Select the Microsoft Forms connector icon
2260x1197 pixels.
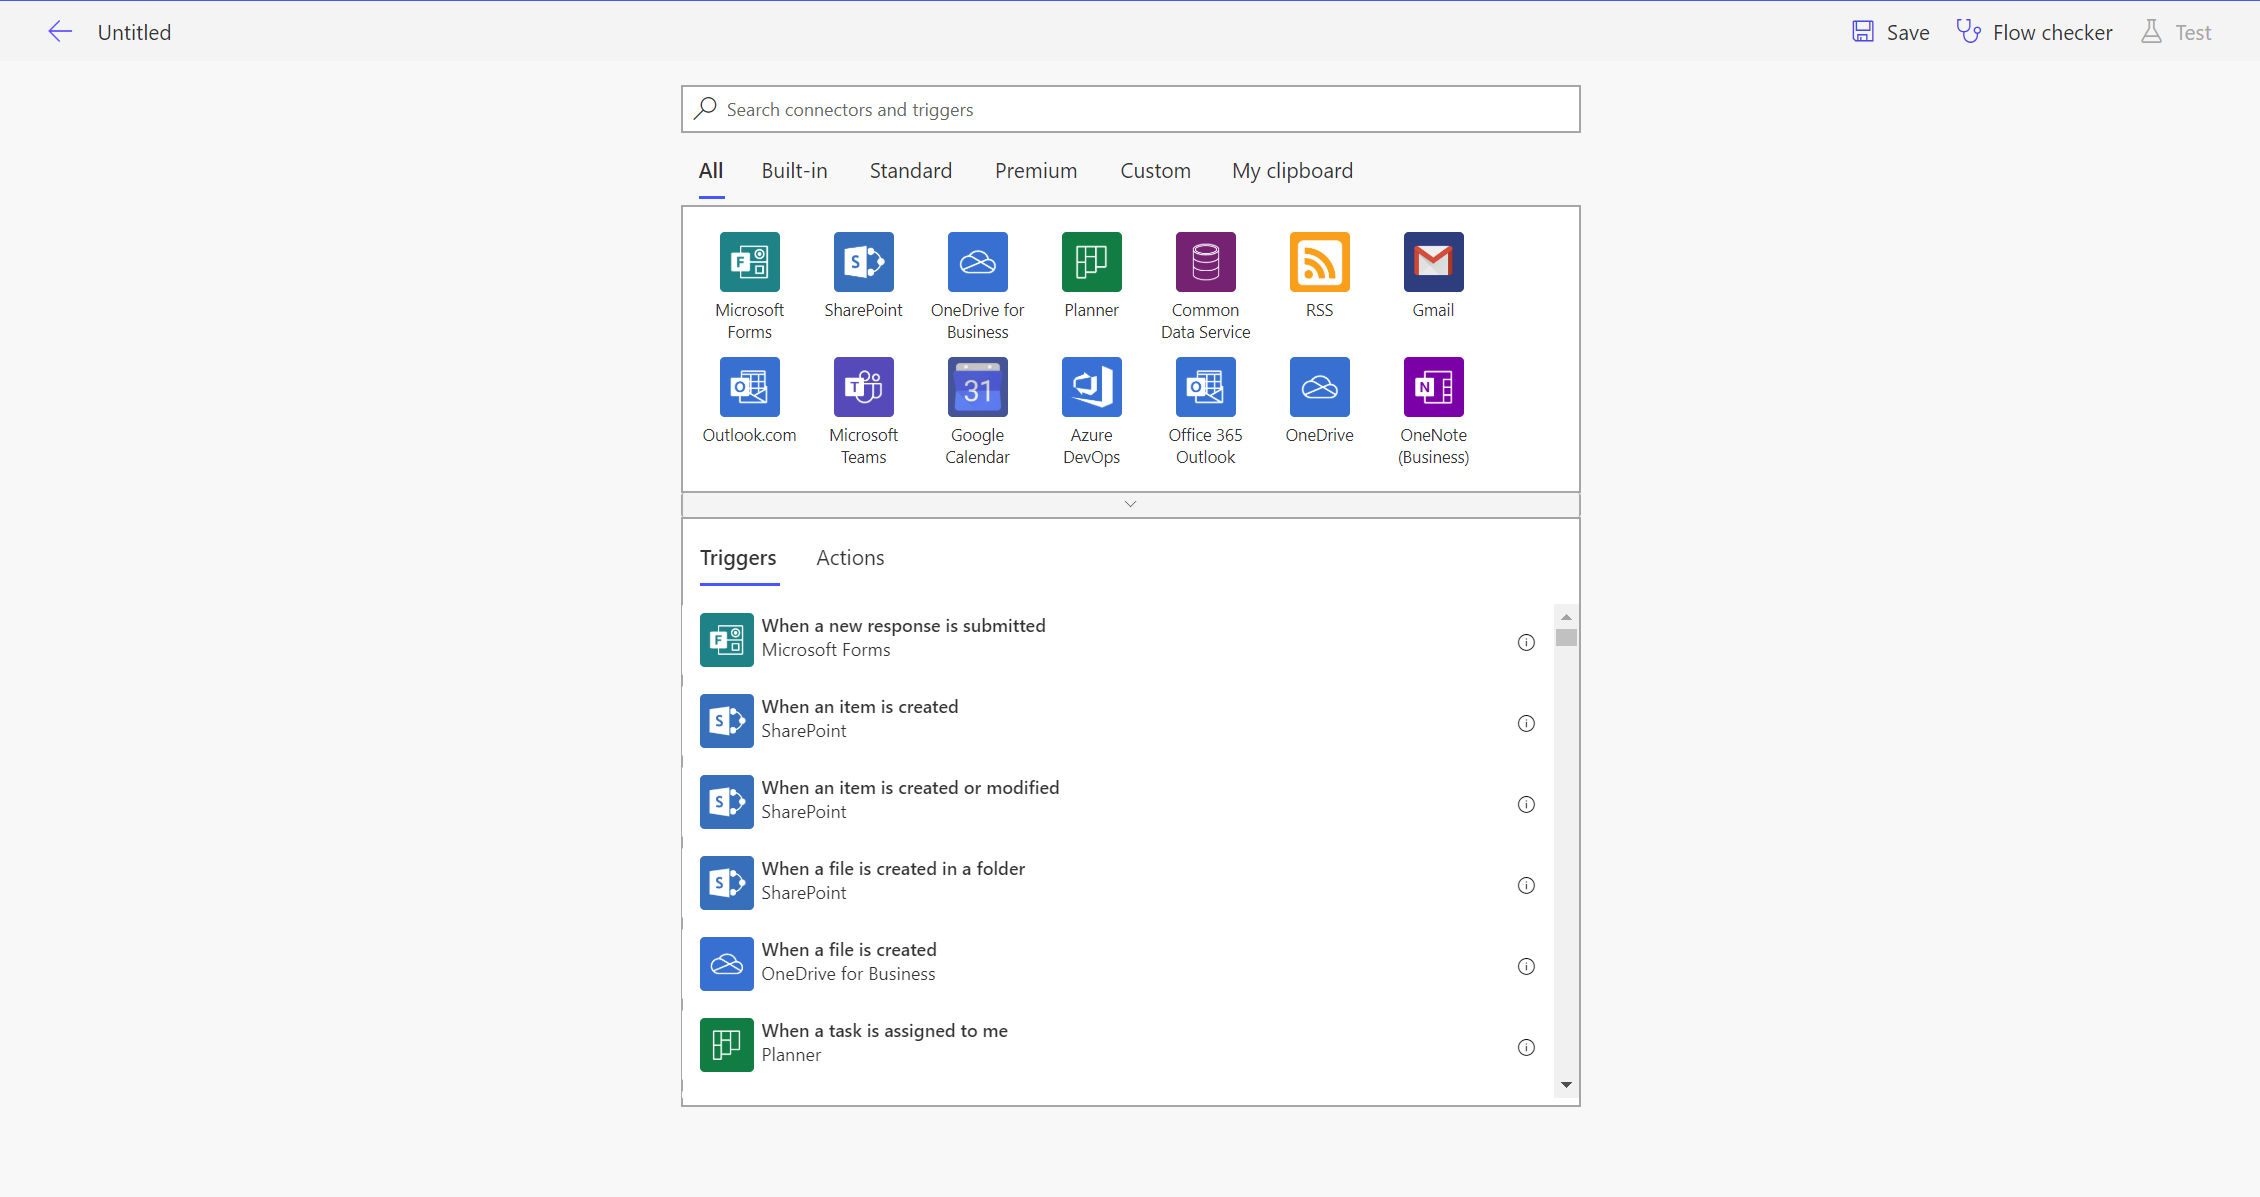coord(749,262)
